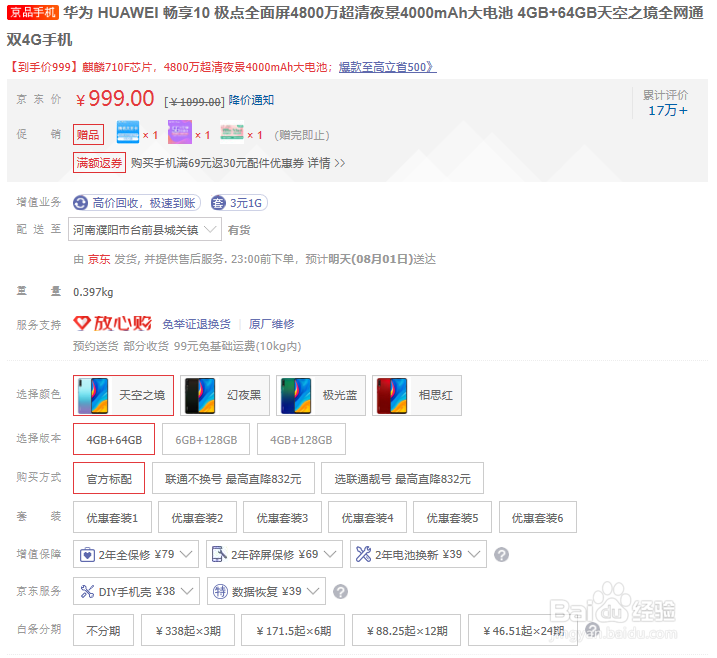Click the 京东 seller link in shipping info
This screenshot has width=717, height=658.
(99, 259)
